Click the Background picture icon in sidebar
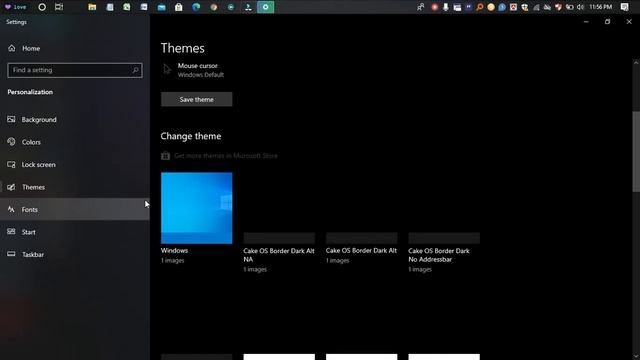 click(11, 119)
